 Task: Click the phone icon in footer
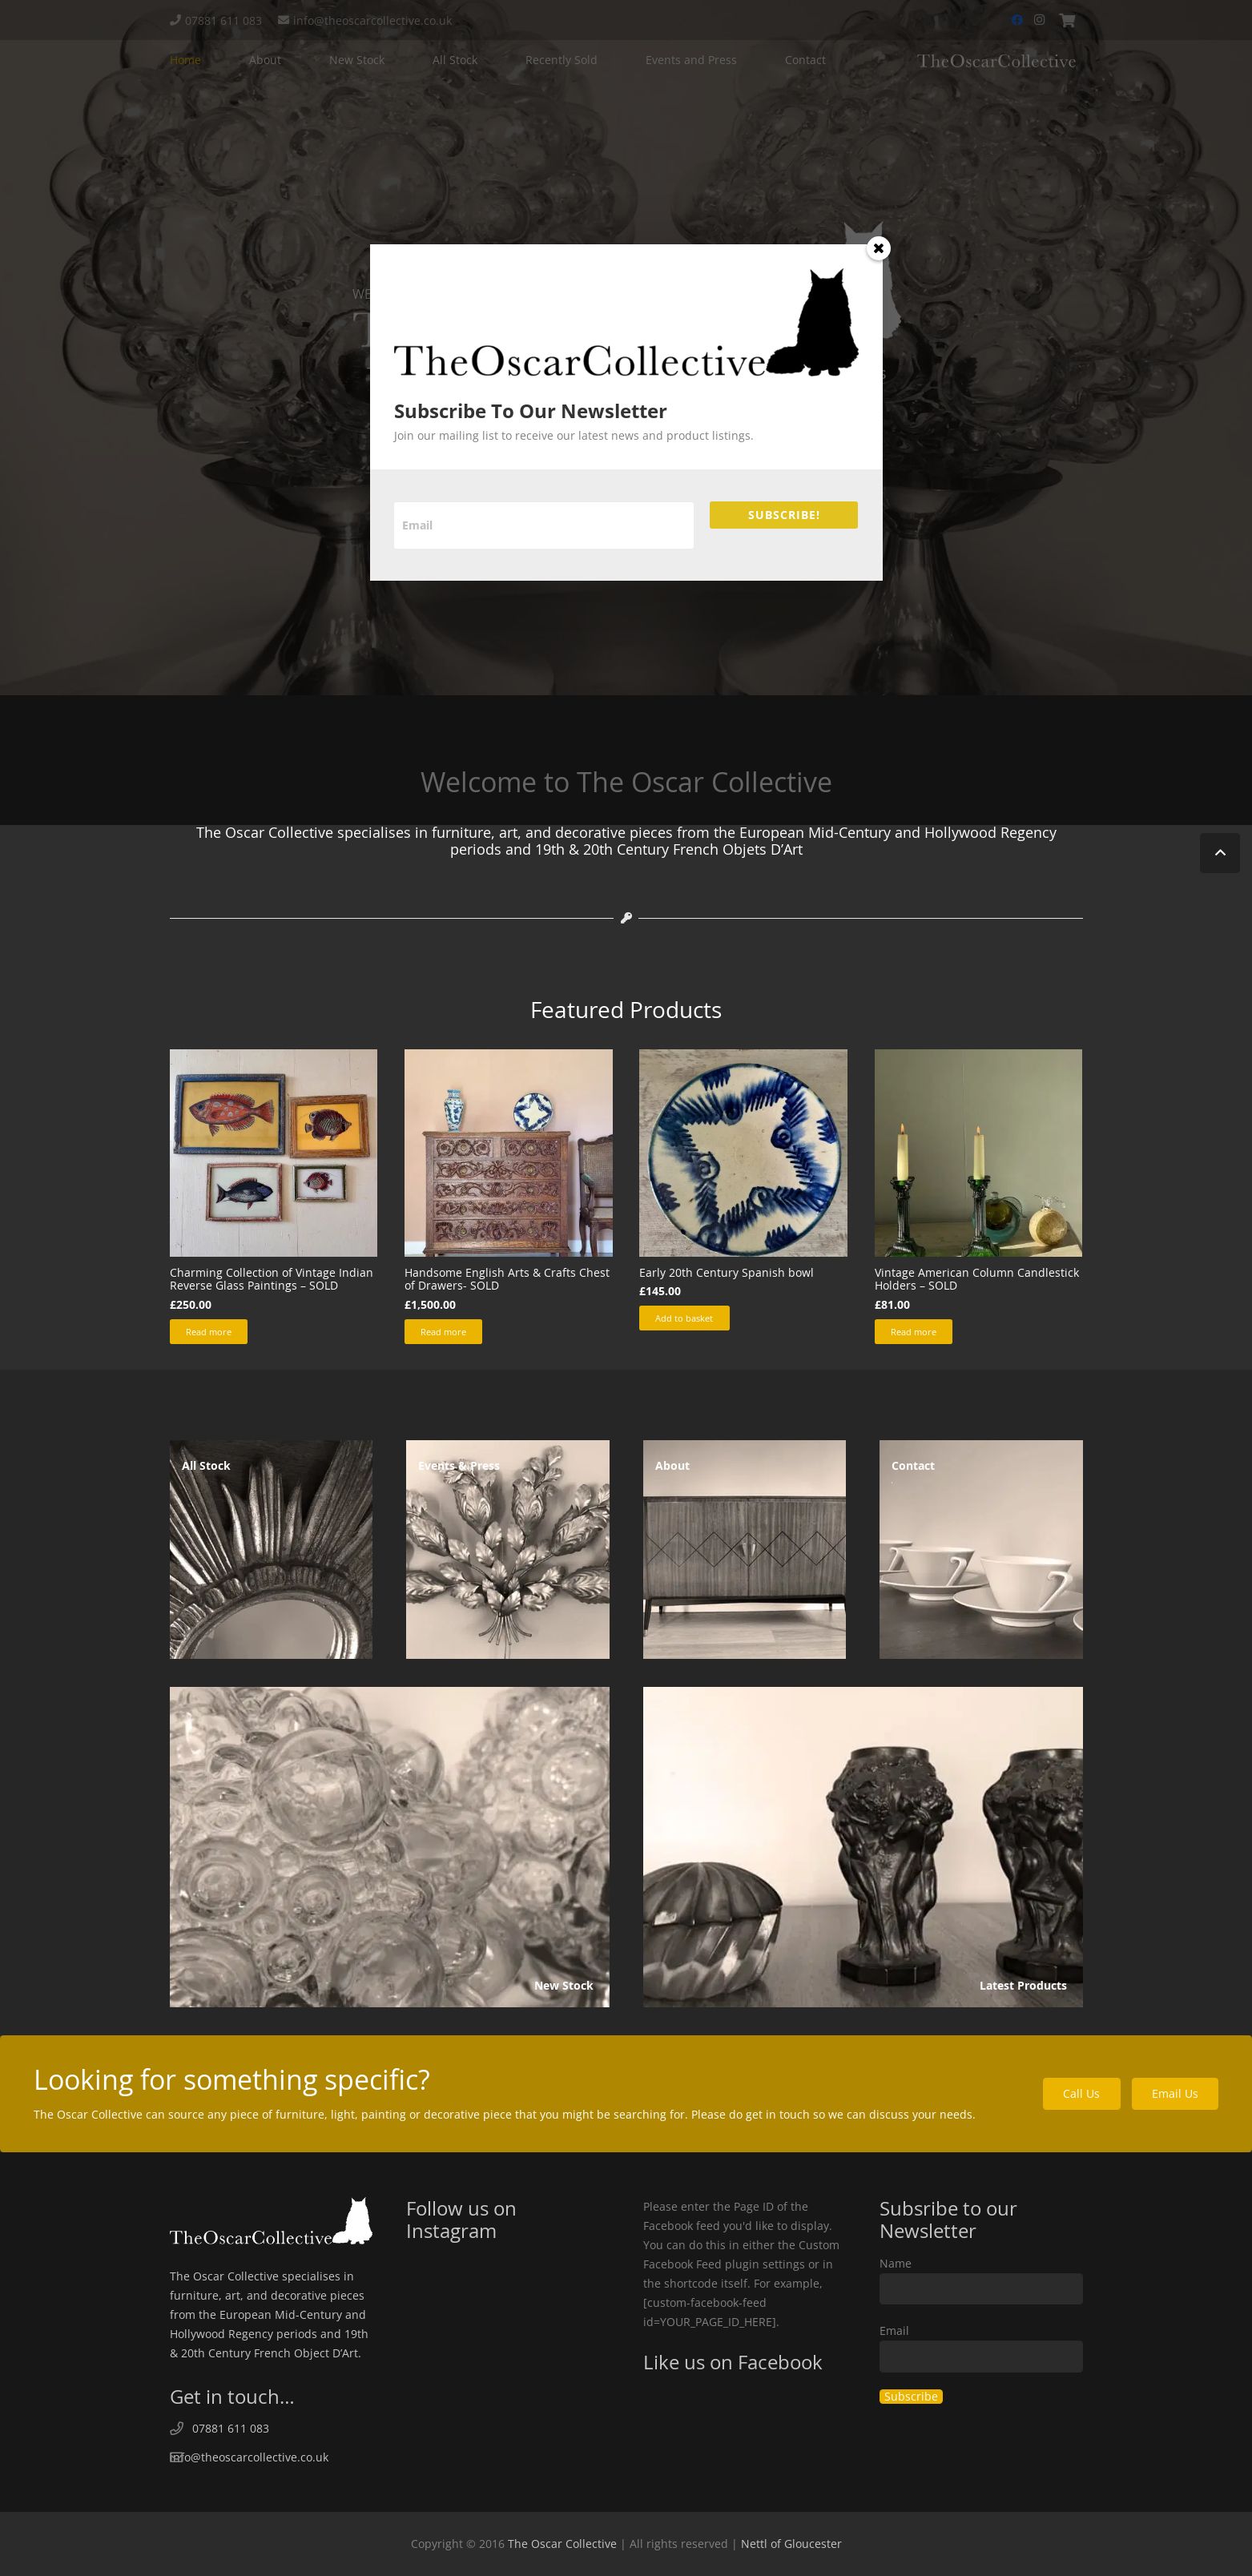[x=177, y=2428]
